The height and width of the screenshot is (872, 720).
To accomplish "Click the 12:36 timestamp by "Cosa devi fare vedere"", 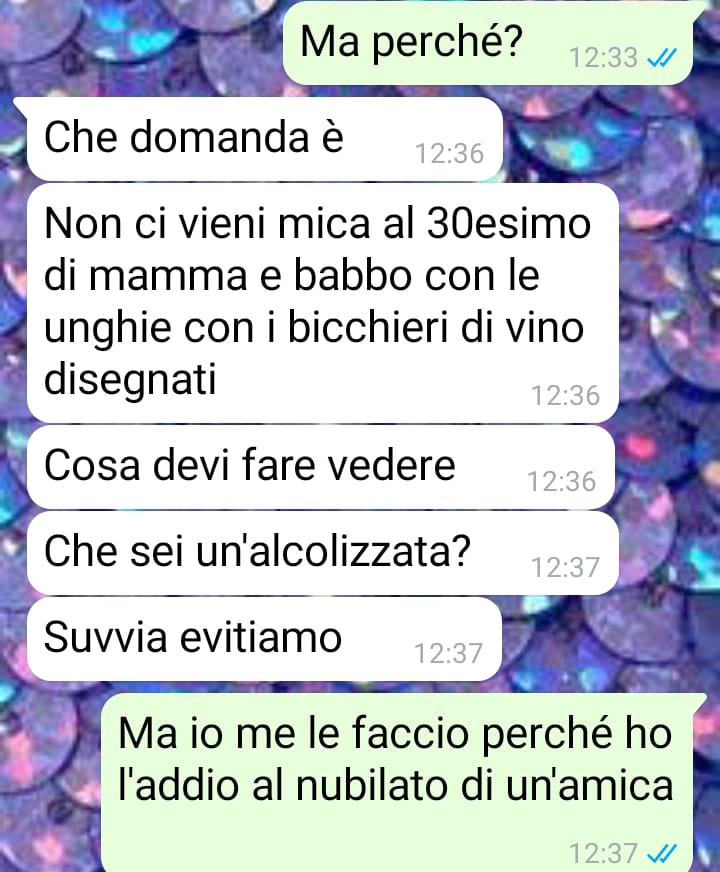I will click(x=562, y=482).
